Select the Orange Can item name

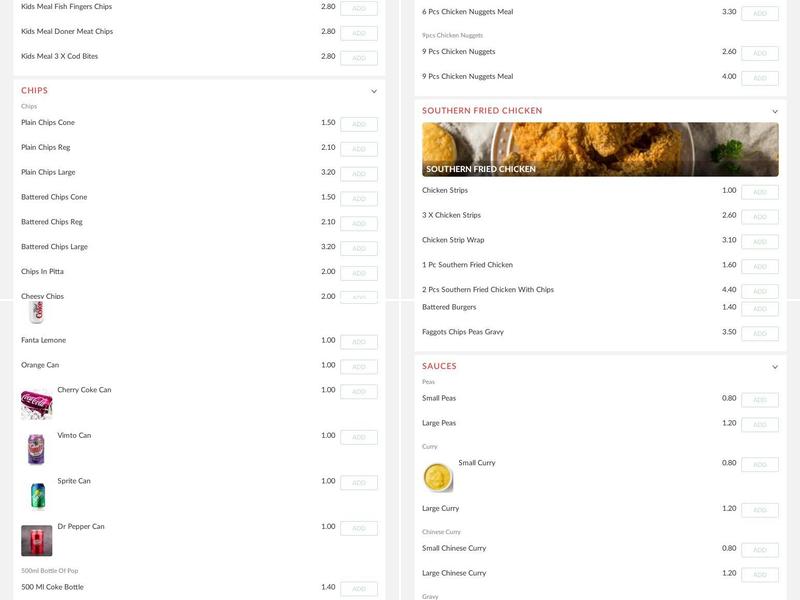click(40, 365)
